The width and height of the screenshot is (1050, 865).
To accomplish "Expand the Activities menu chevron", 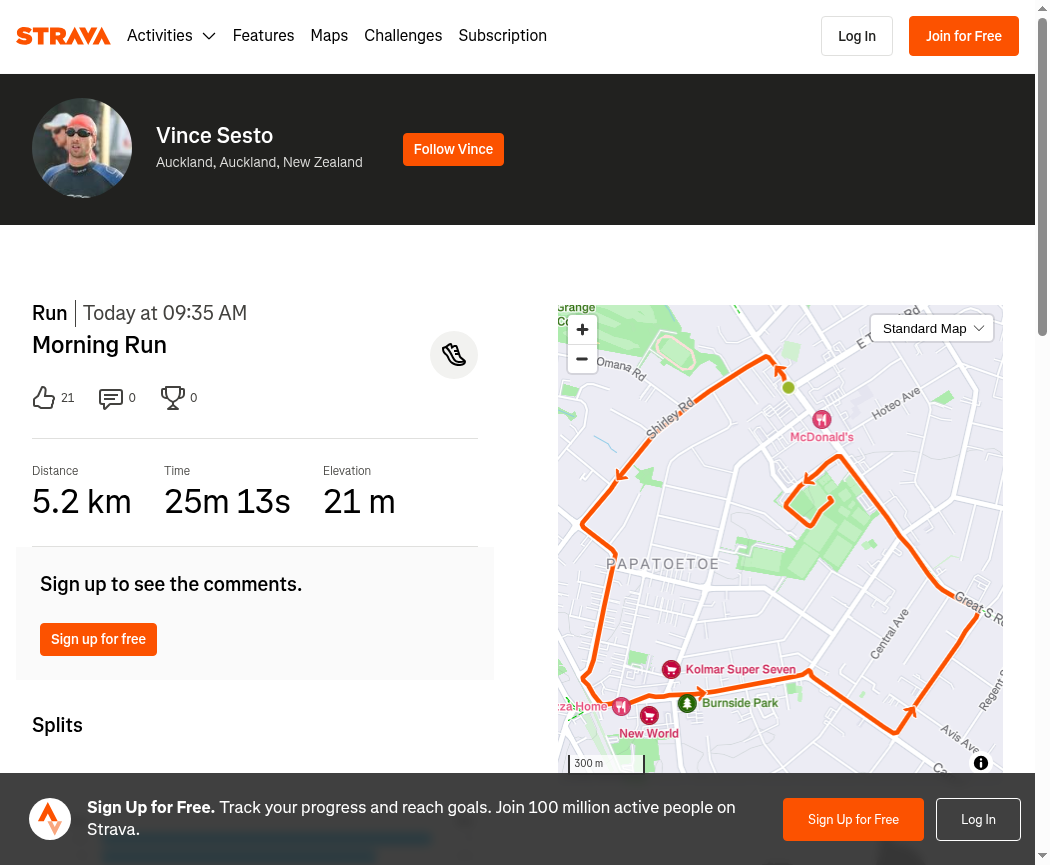I will (x=209, y=36).
